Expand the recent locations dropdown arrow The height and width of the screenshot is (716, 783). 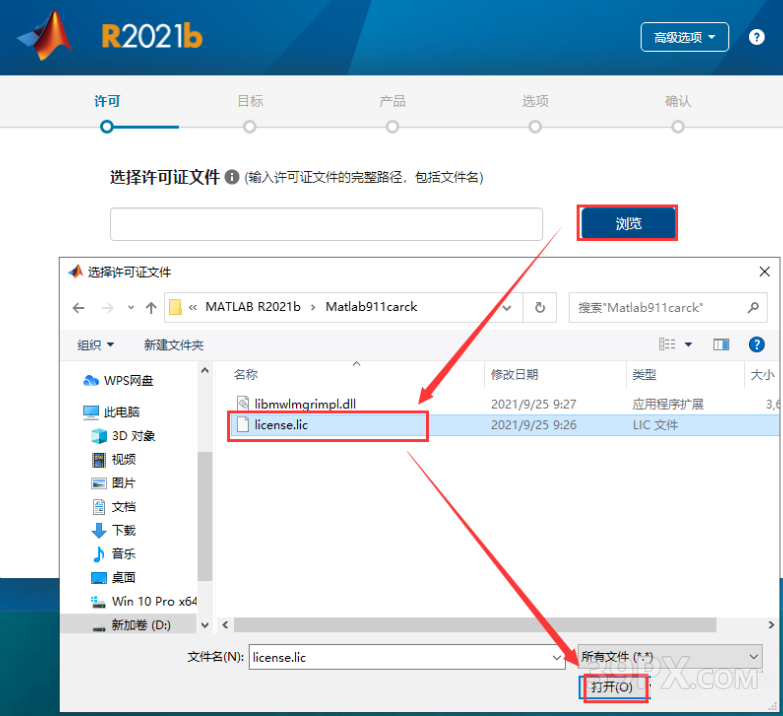tap(131, 308)
